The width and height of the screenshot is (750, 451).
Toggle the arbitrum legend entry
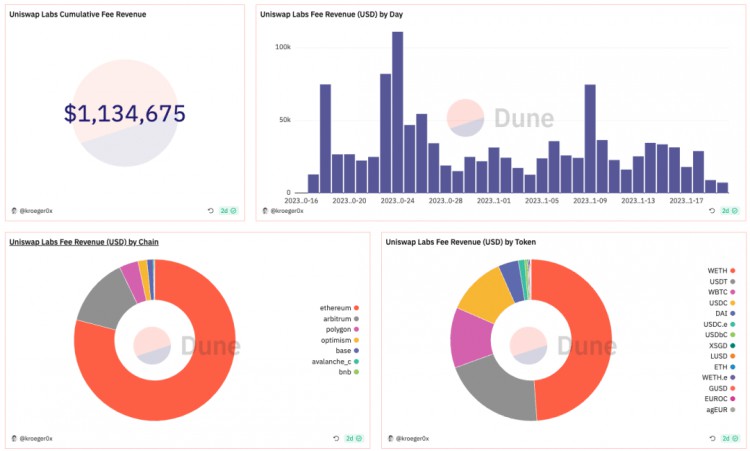pyautogui.click(x=341, y=319)
